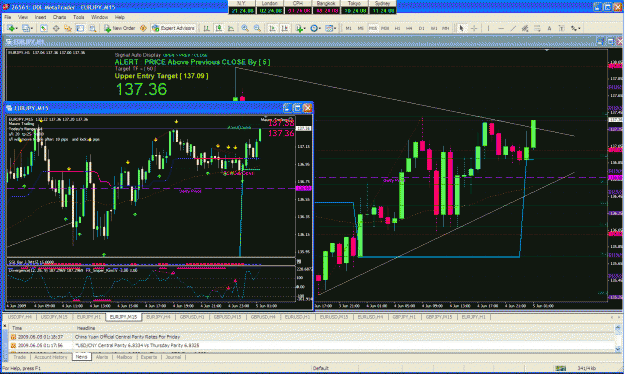
Task: Zoom out on the chart
Action: tap(257, 28)
